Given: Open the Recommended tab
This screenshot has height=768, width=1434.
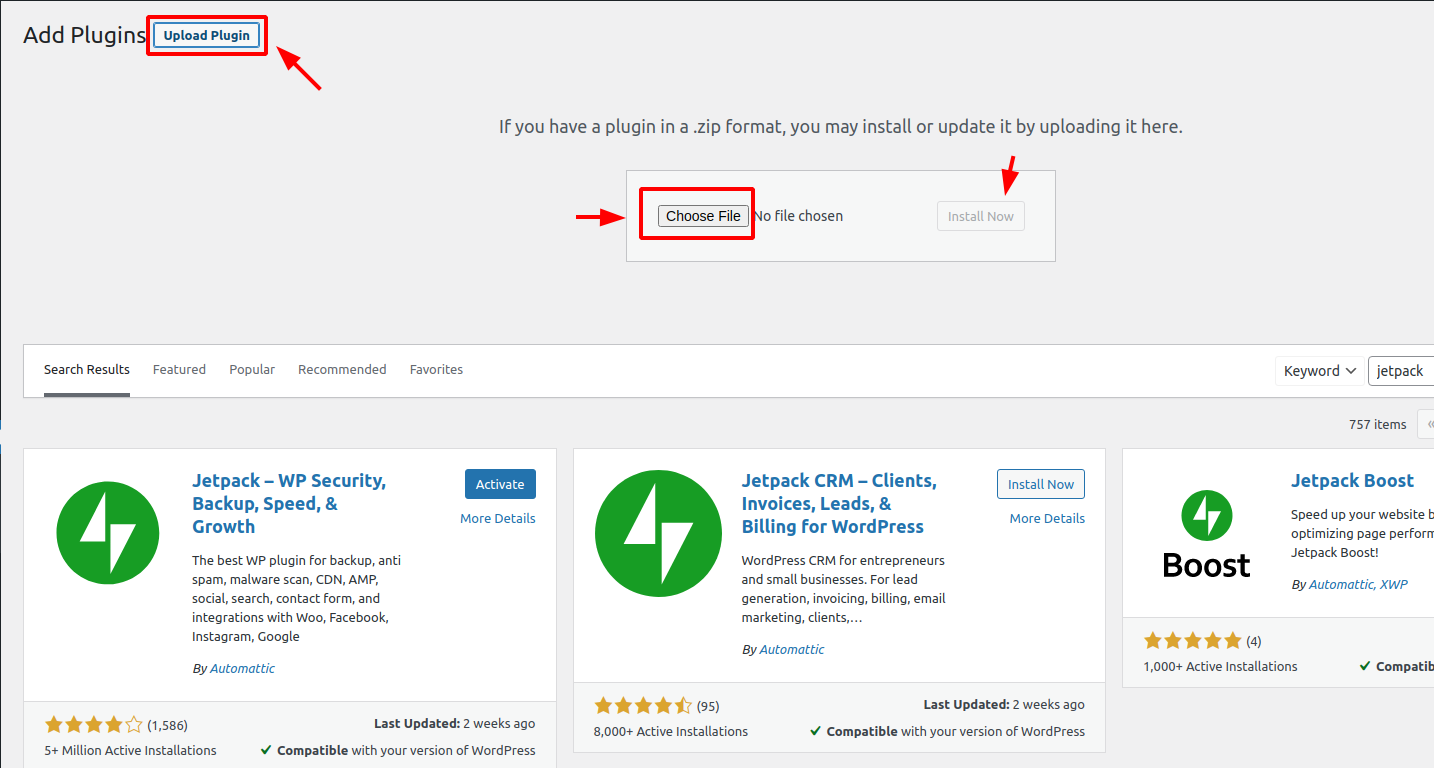Looking at the screenshot, I should point(342,369).
